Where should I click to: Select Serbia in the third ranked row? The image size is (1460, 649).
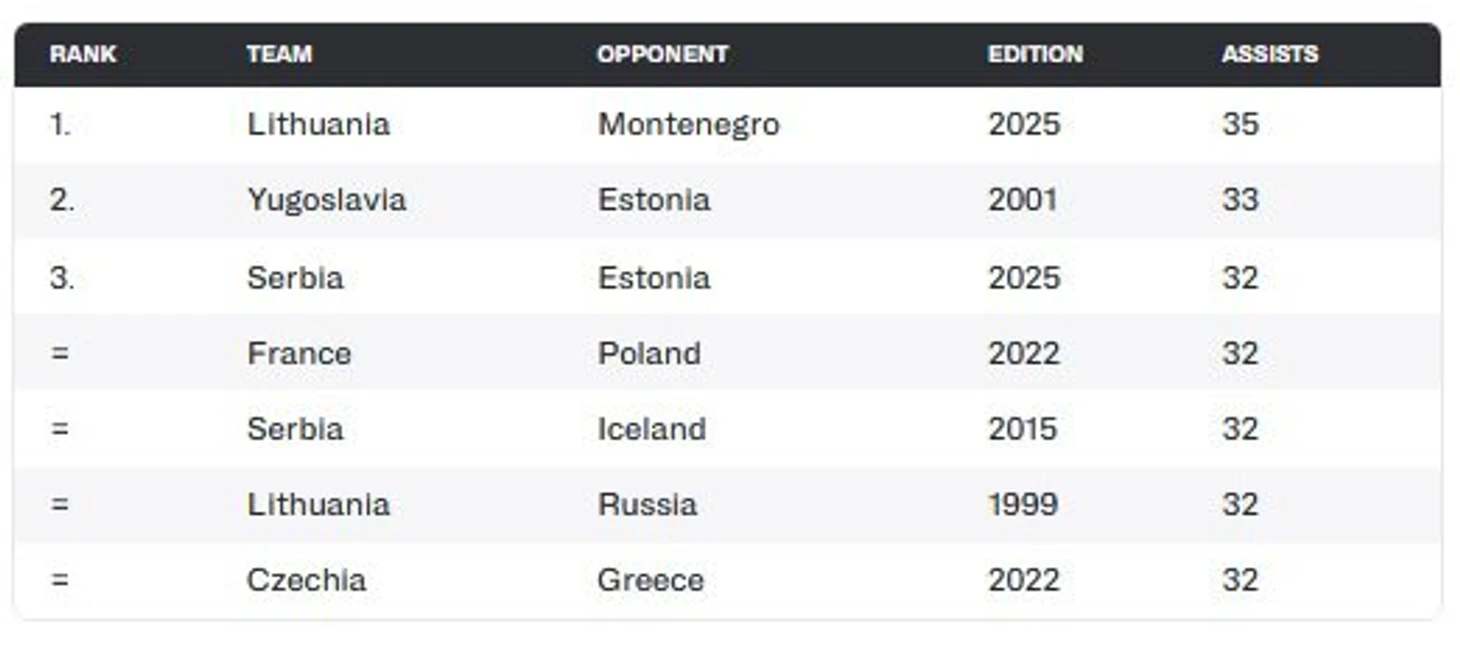coord(295,277)
